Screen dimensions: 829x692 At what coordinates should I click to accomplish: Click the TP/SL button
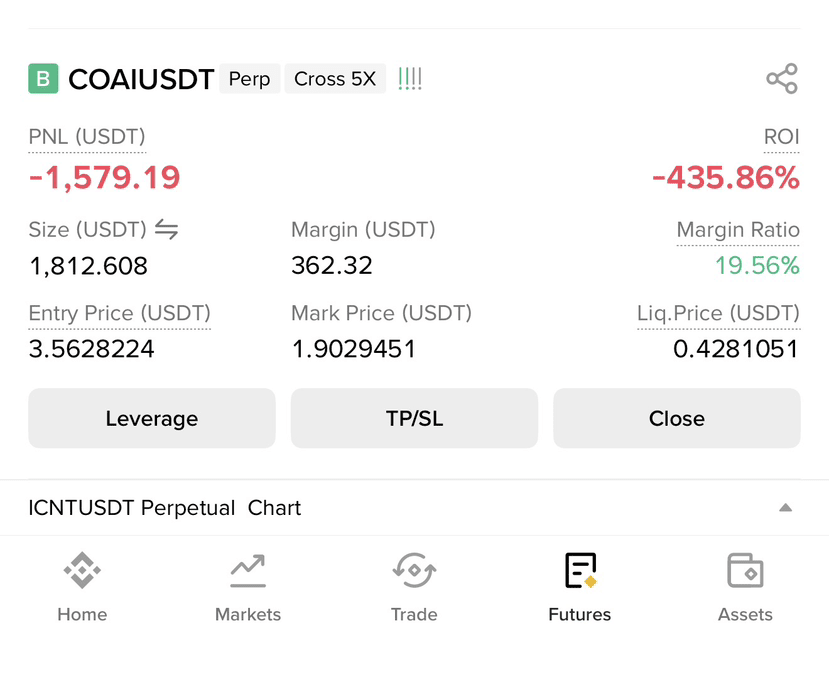[414, 418]
